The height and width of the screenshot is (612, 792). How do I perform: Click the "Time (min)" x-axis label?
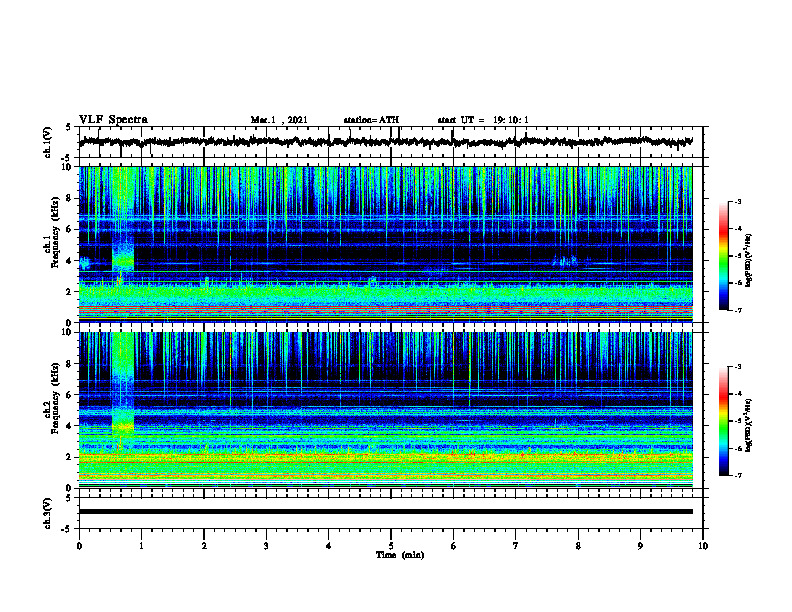400,555
